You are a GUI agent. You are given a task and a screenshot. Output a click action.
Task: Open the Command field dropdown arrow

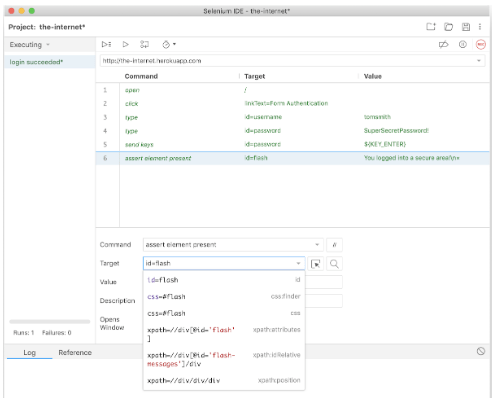317,245
